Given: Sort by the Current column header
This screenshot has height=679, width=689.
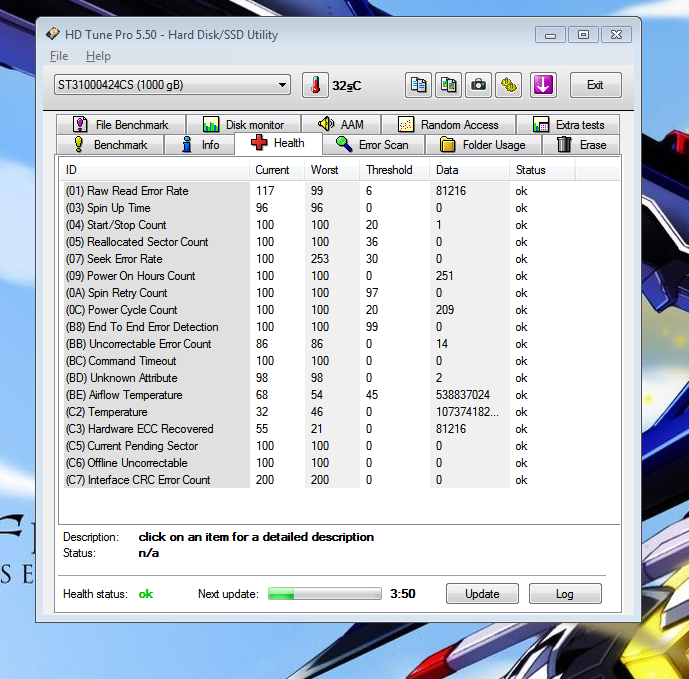Looking at the screenshot, I should point(276,170).
